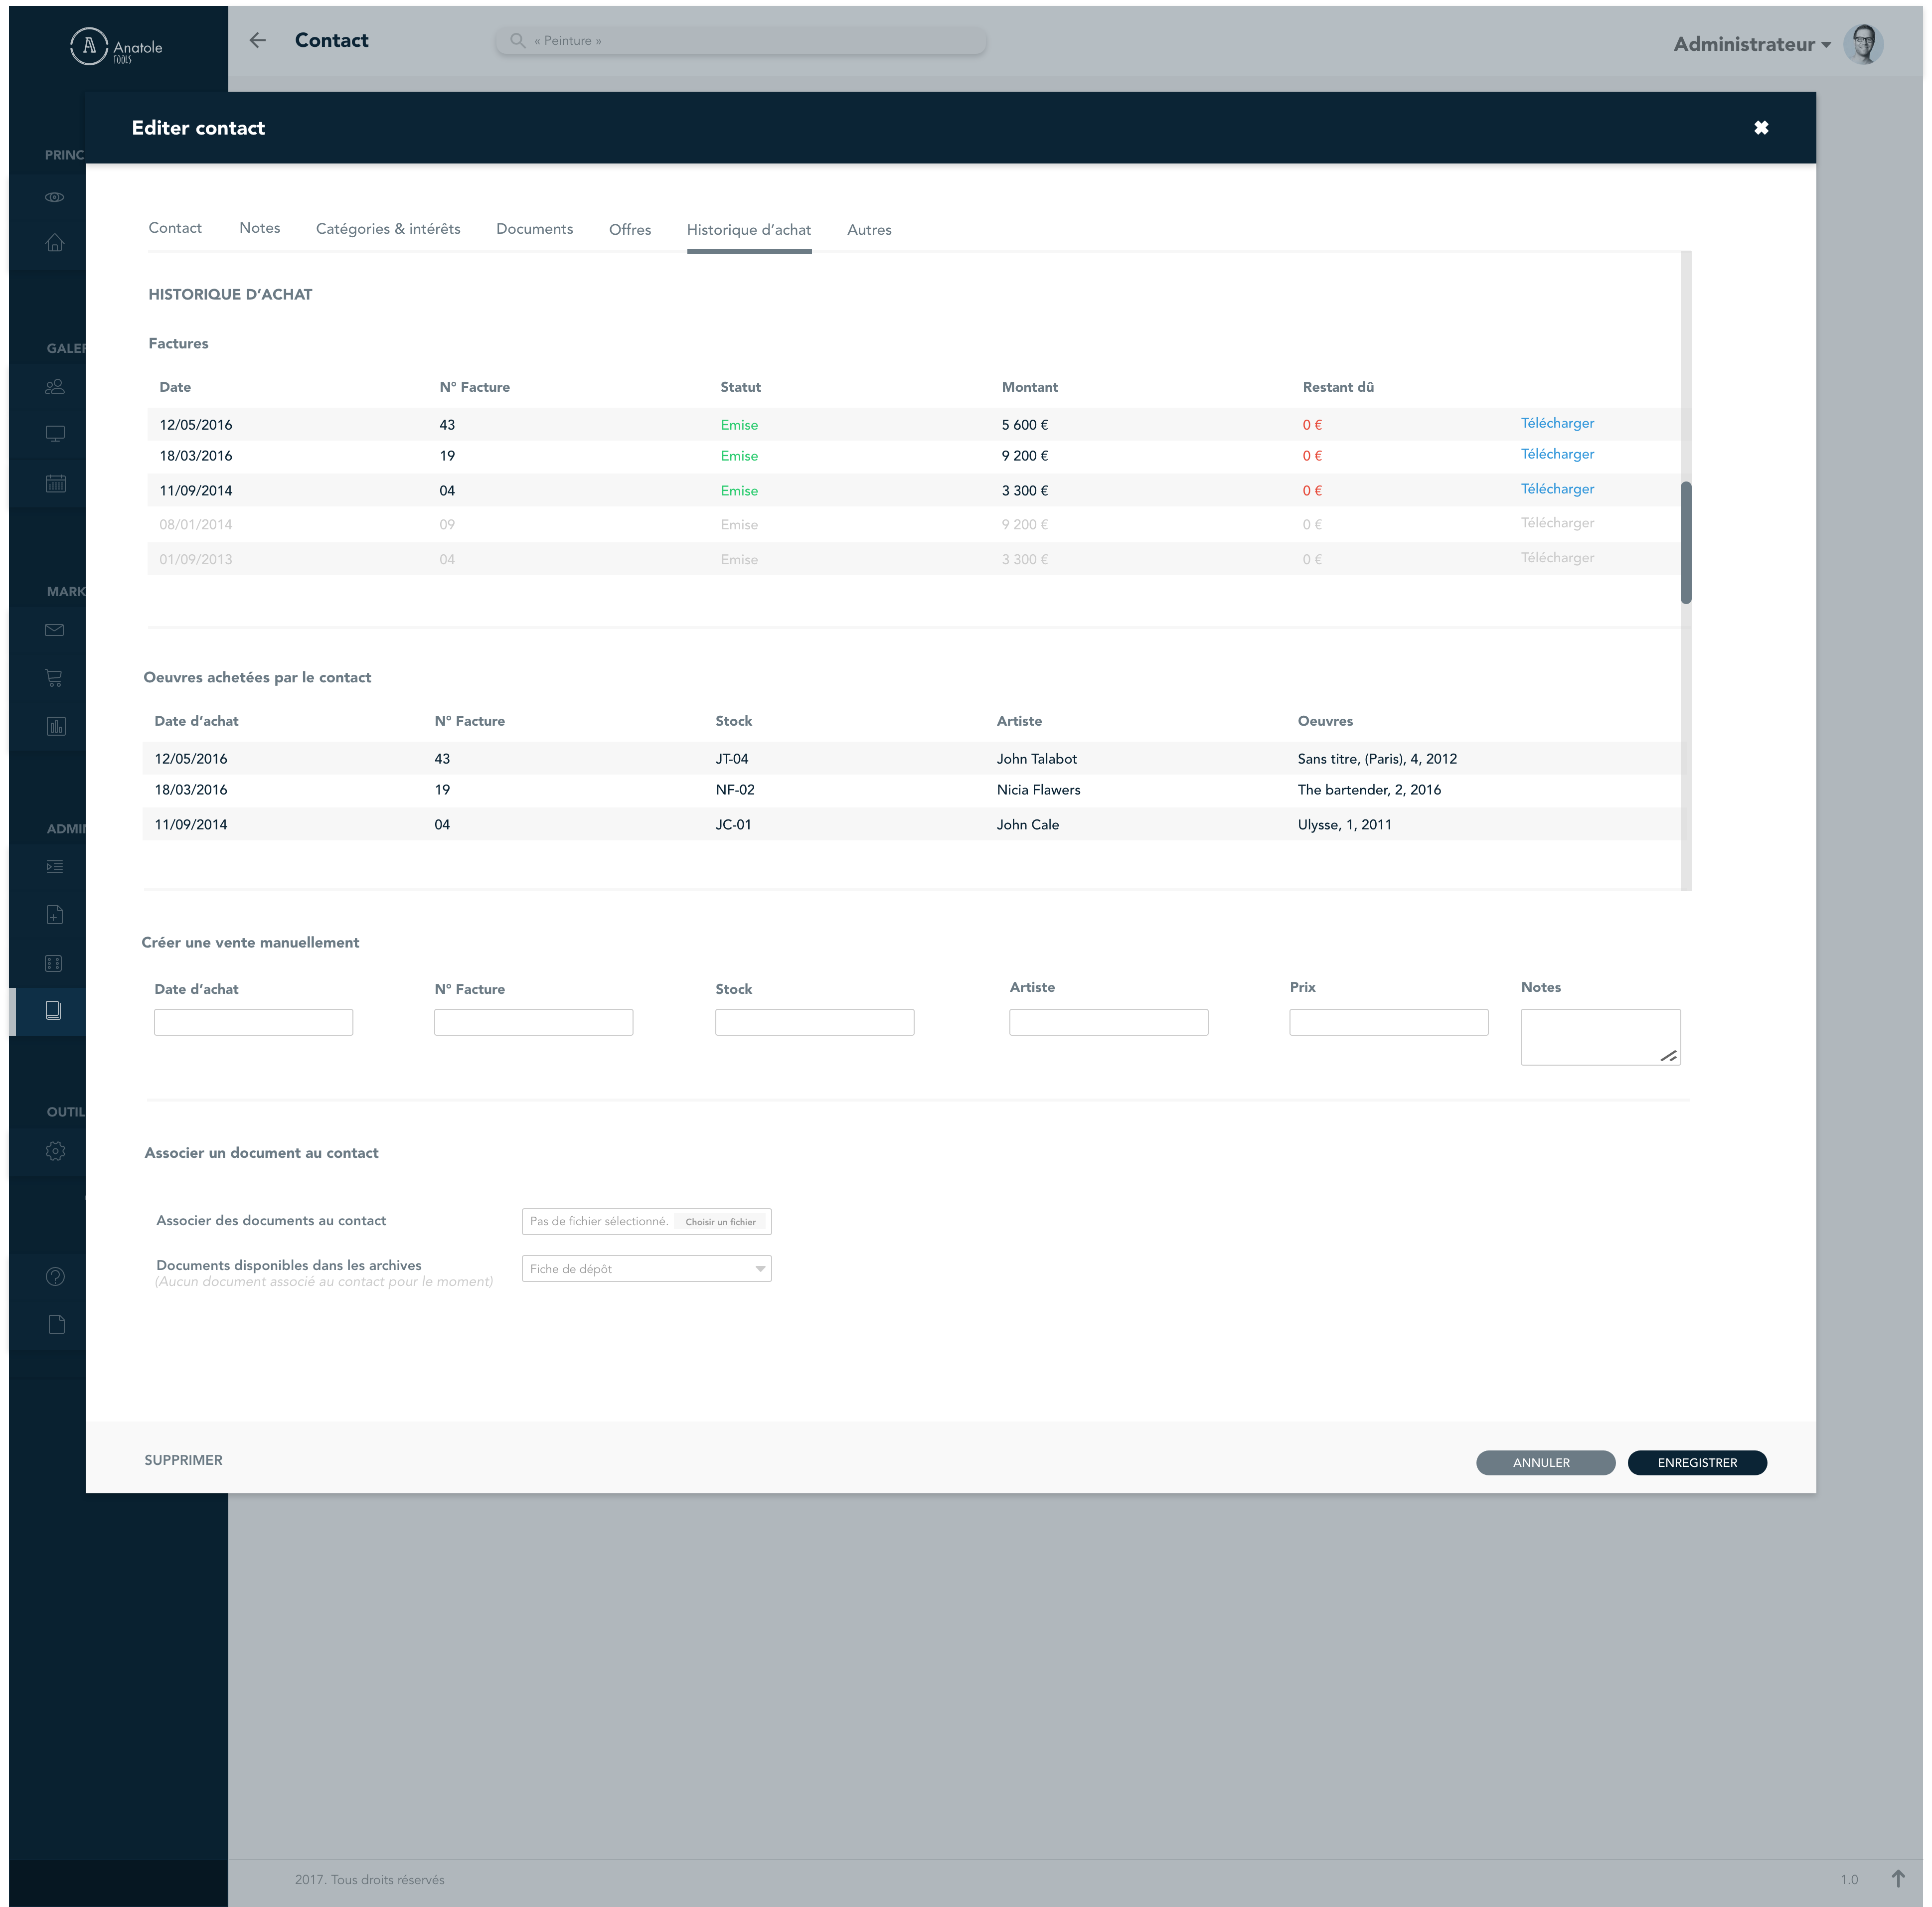Viewport: 1932px width, 1907px height.
Task: Open the add document icon in sidebar
Action: click(x=55, y=915)
